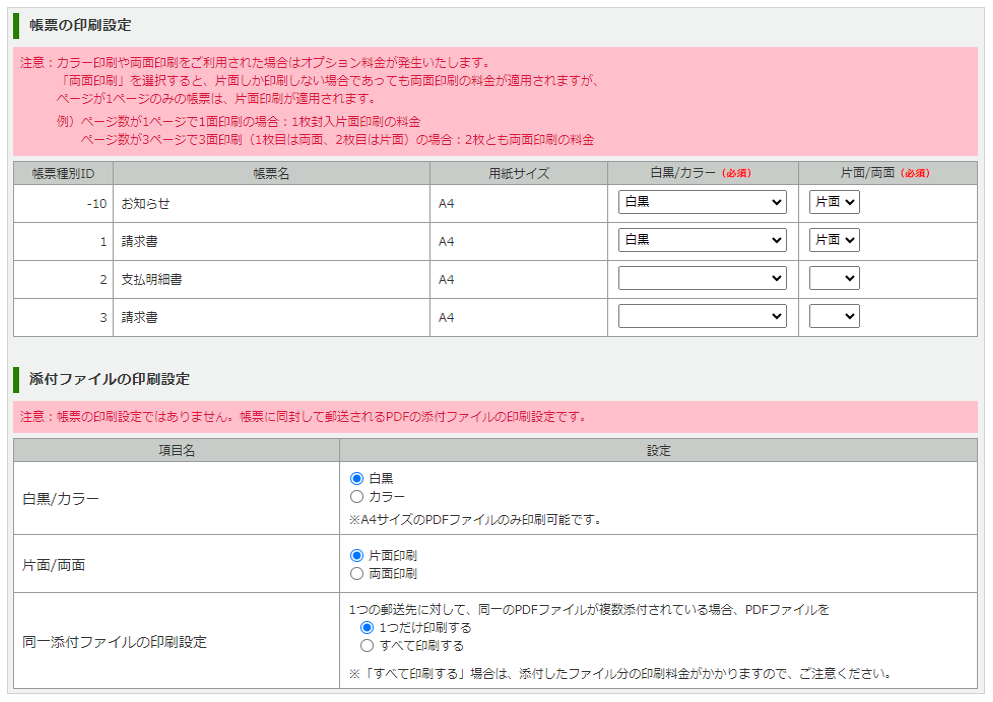993x702 pixels.
Task: Select the すべて印刷する radio option
Action: [366, 646]
